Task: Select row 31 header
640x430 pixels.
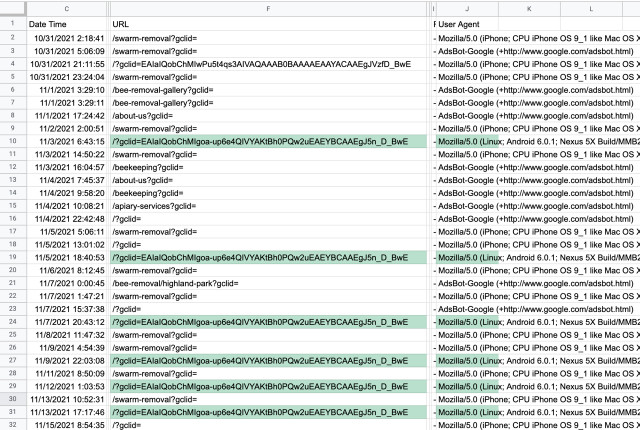Action: tap(12, 412)
